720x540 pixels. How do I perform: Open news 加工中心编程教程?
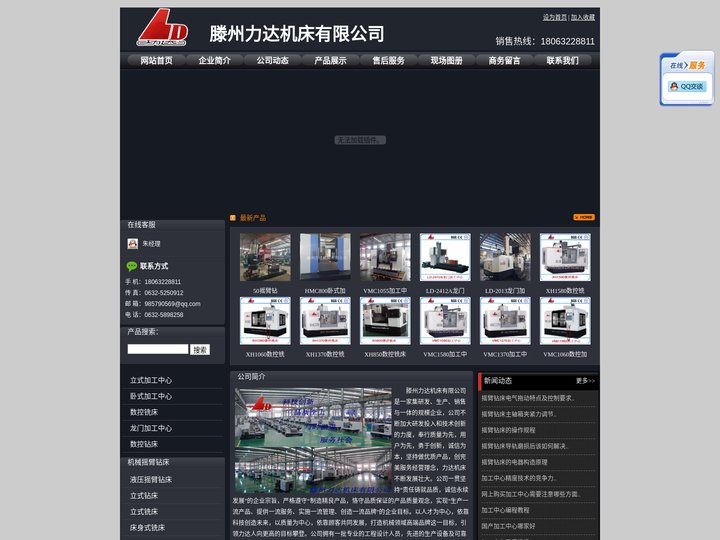(x=506, y=510)
